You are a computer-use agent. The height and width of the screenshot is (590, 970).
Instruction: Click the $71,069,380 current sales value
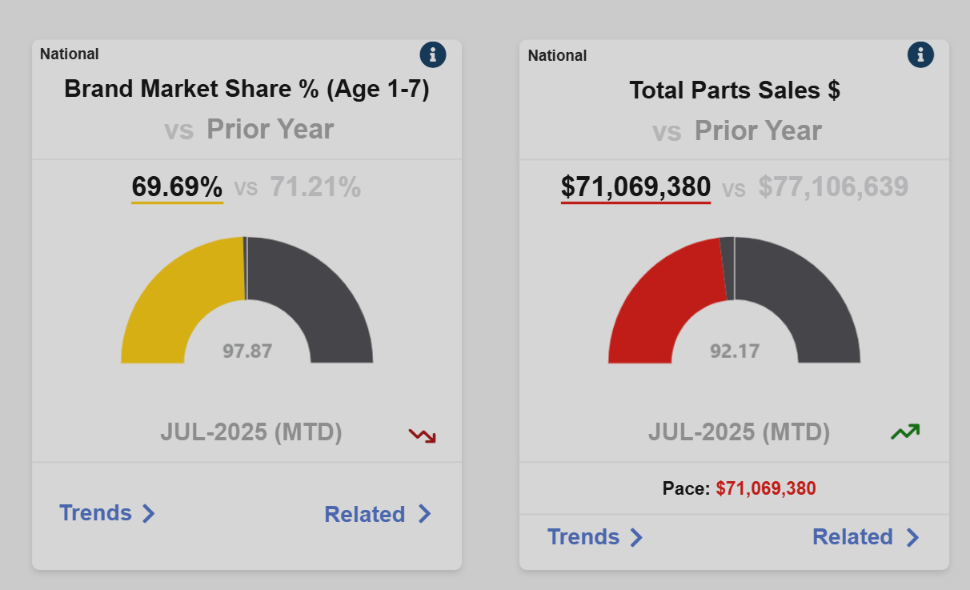(x=636, y=187)
